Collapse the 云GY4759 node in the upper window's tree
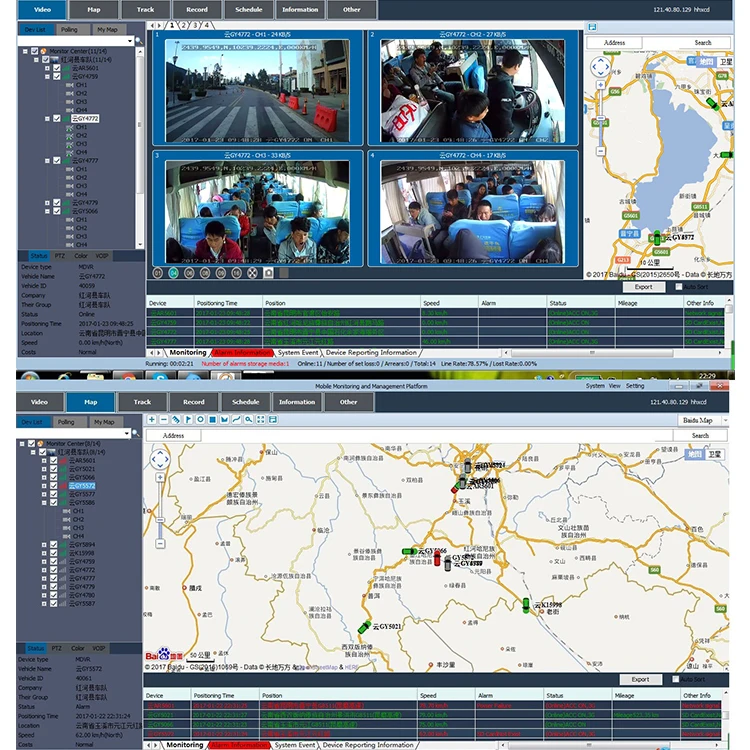The image size is (750, 750). 47,77
